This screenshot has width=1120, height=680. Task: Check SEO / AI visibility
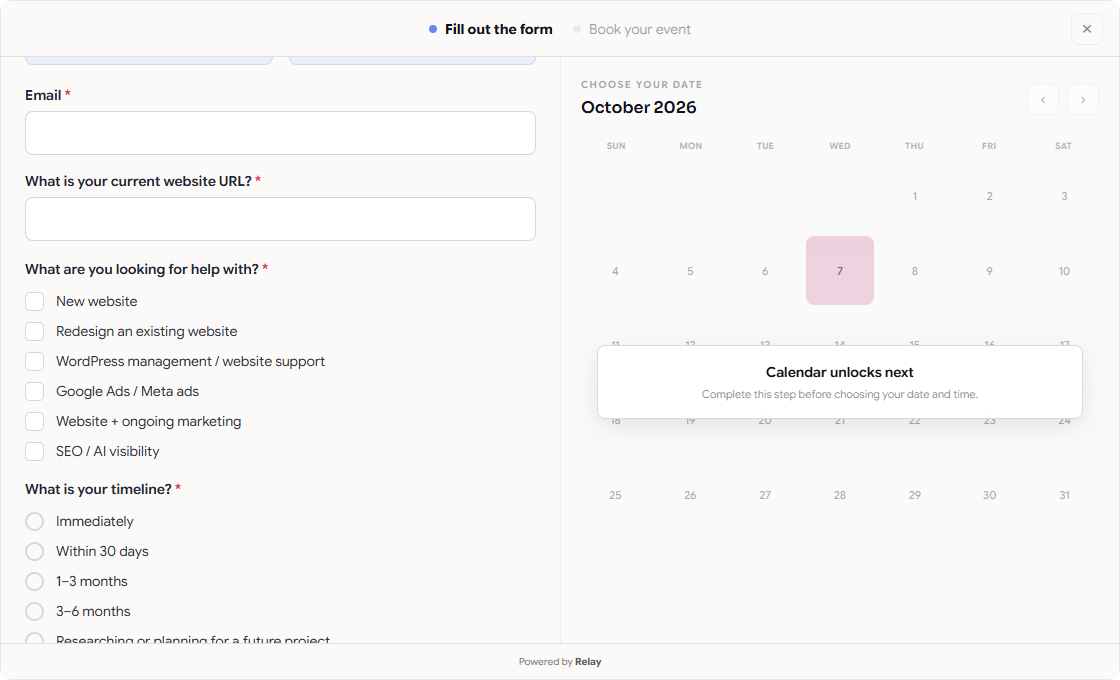click(x=34, y=451)
